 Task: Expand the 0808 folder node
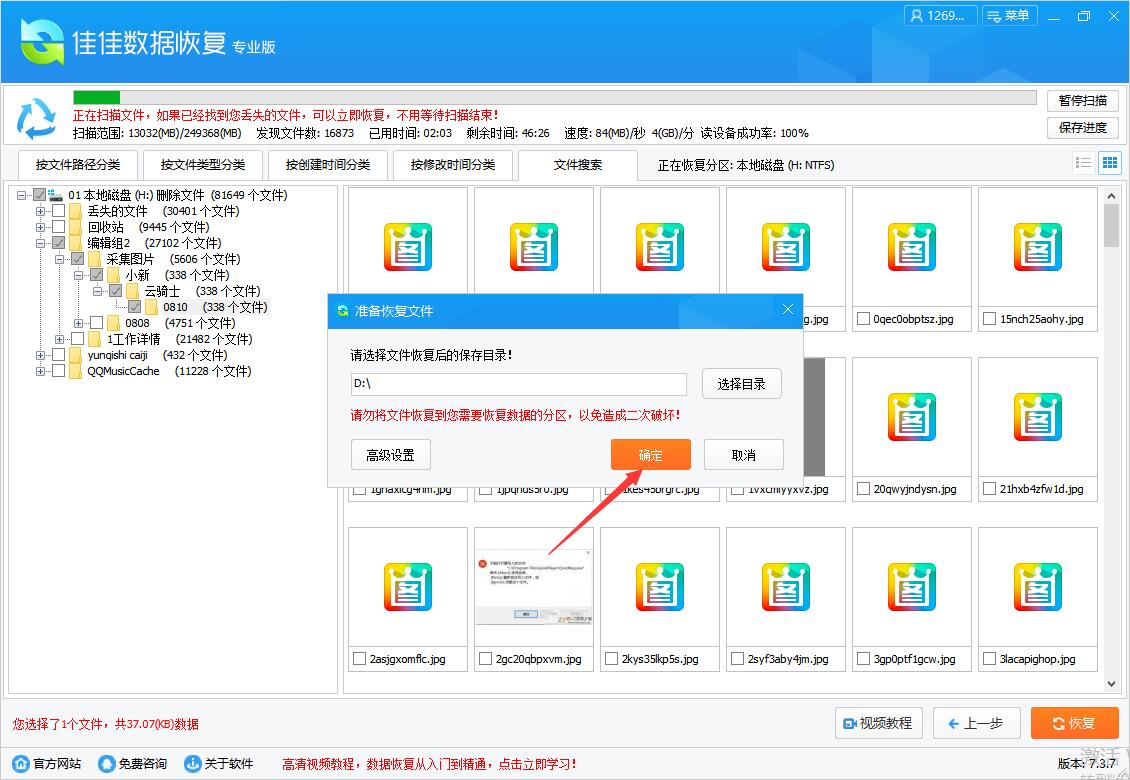click(x=79, y=323)
